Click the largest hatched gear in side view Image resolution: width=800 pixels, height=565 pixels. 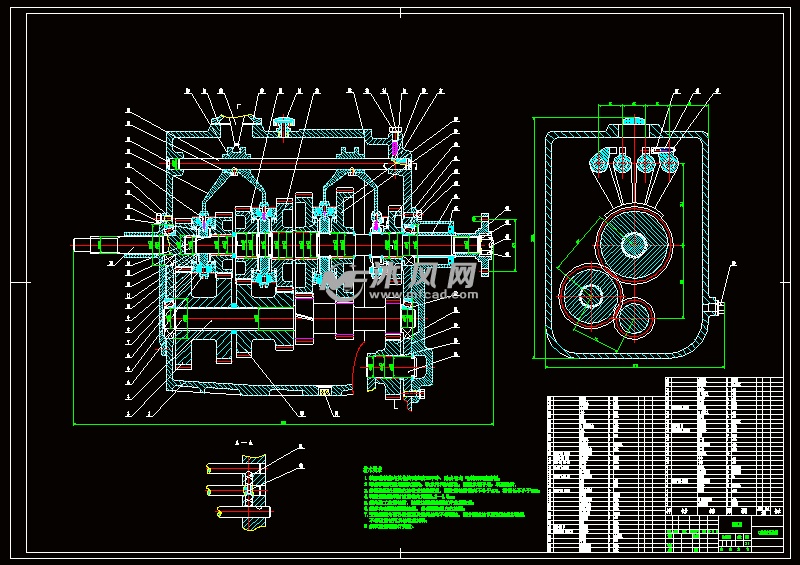tap(635, 243)
